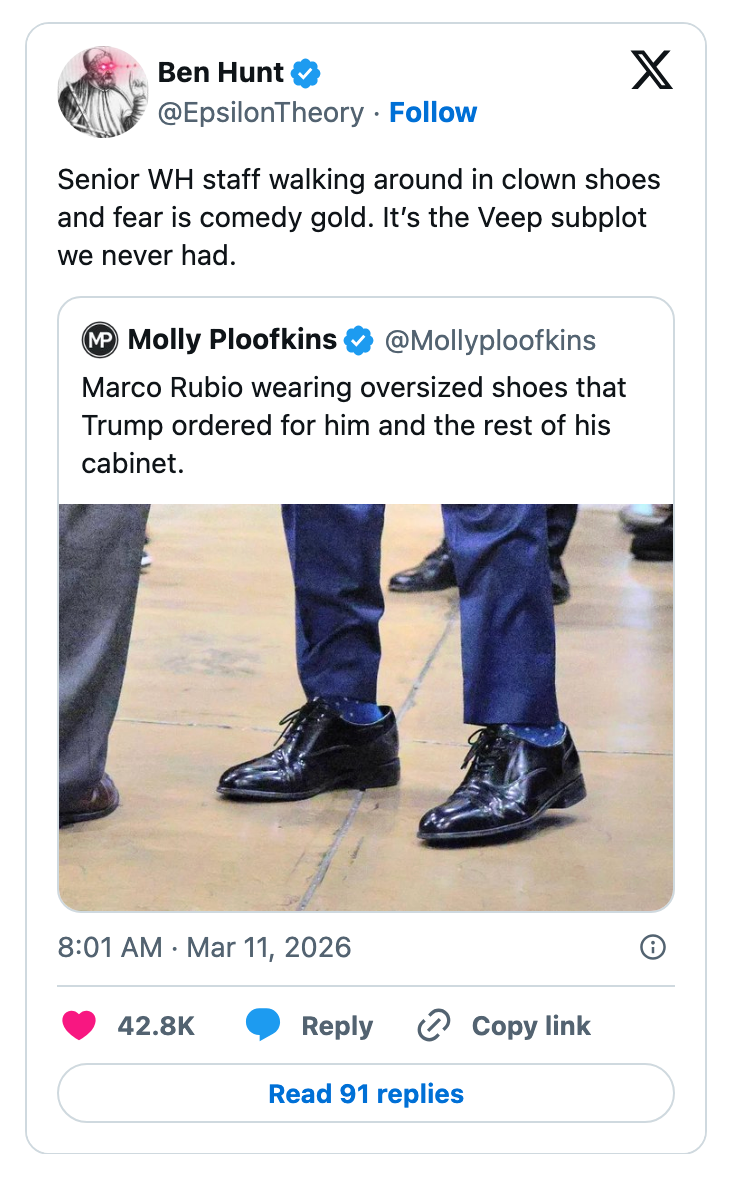Click the Molly Ploofkins MP avatar
The image size is (734, 1178).
click(x=99, y=340)
